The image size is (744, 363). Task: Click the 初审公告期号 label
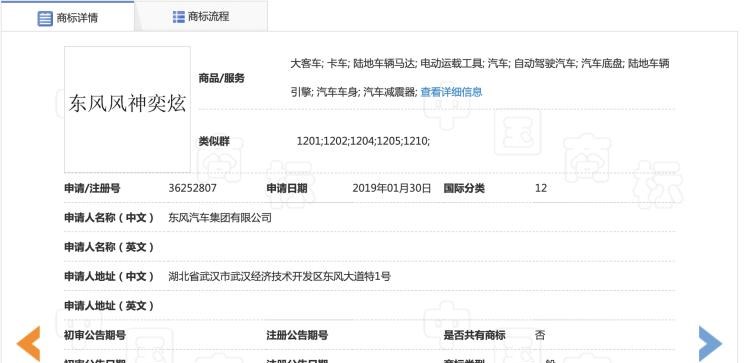[95, 335]
